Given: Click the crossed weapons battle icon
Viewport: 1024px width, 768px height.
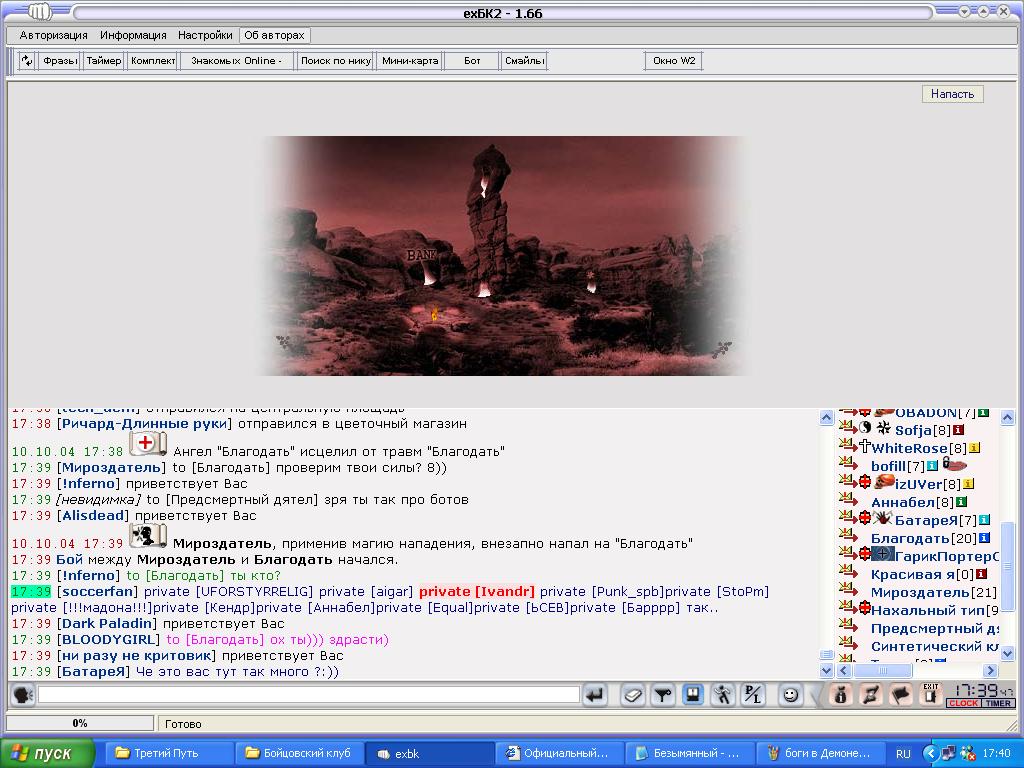Looking at the screenshot, I should (x=871, y=695).
